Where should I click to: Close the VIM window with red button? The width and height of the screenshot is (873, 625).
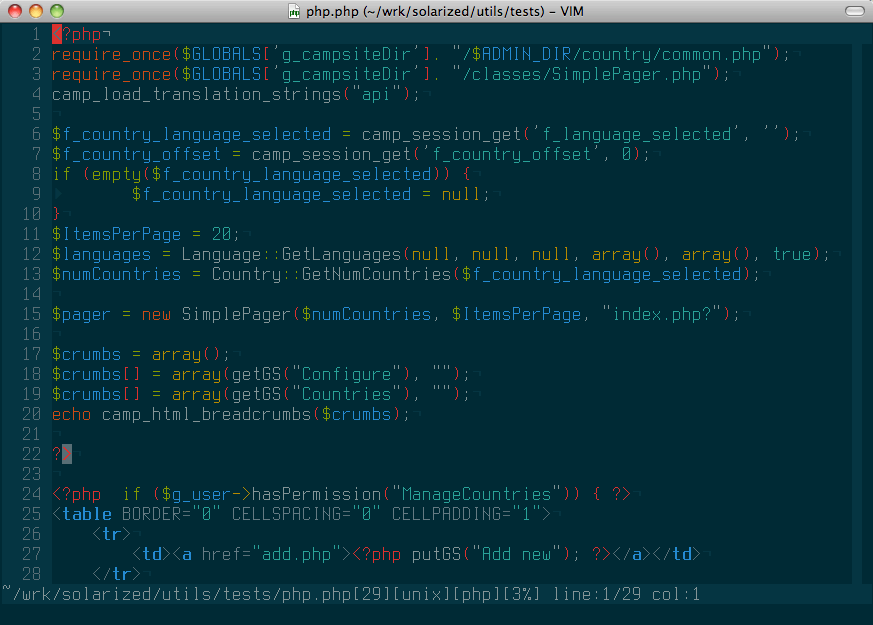coord(14,11)
